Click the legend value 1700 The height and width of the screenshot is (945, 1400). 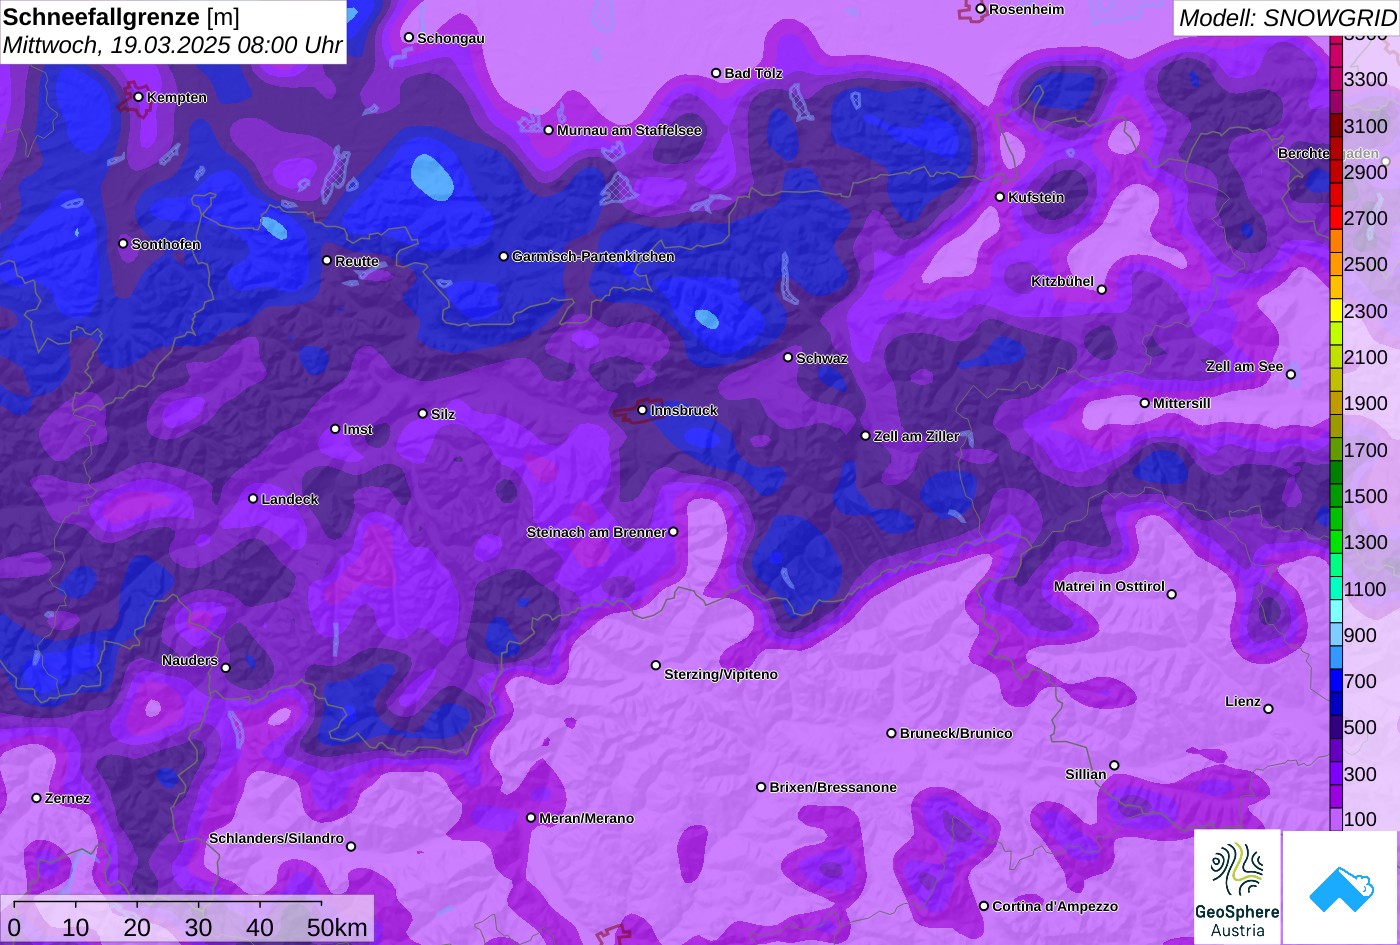point(1366,450)
